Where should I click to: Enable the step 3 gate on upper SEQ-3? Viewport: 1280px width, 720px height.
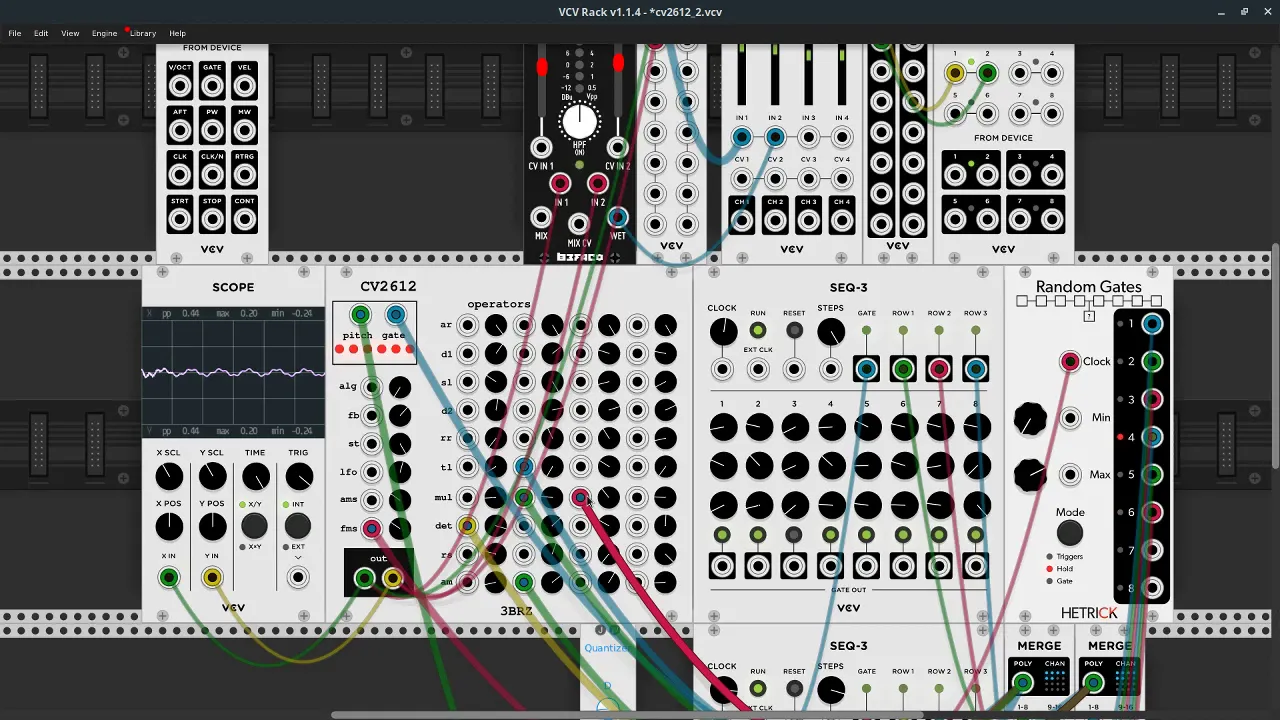coord(794,536)
